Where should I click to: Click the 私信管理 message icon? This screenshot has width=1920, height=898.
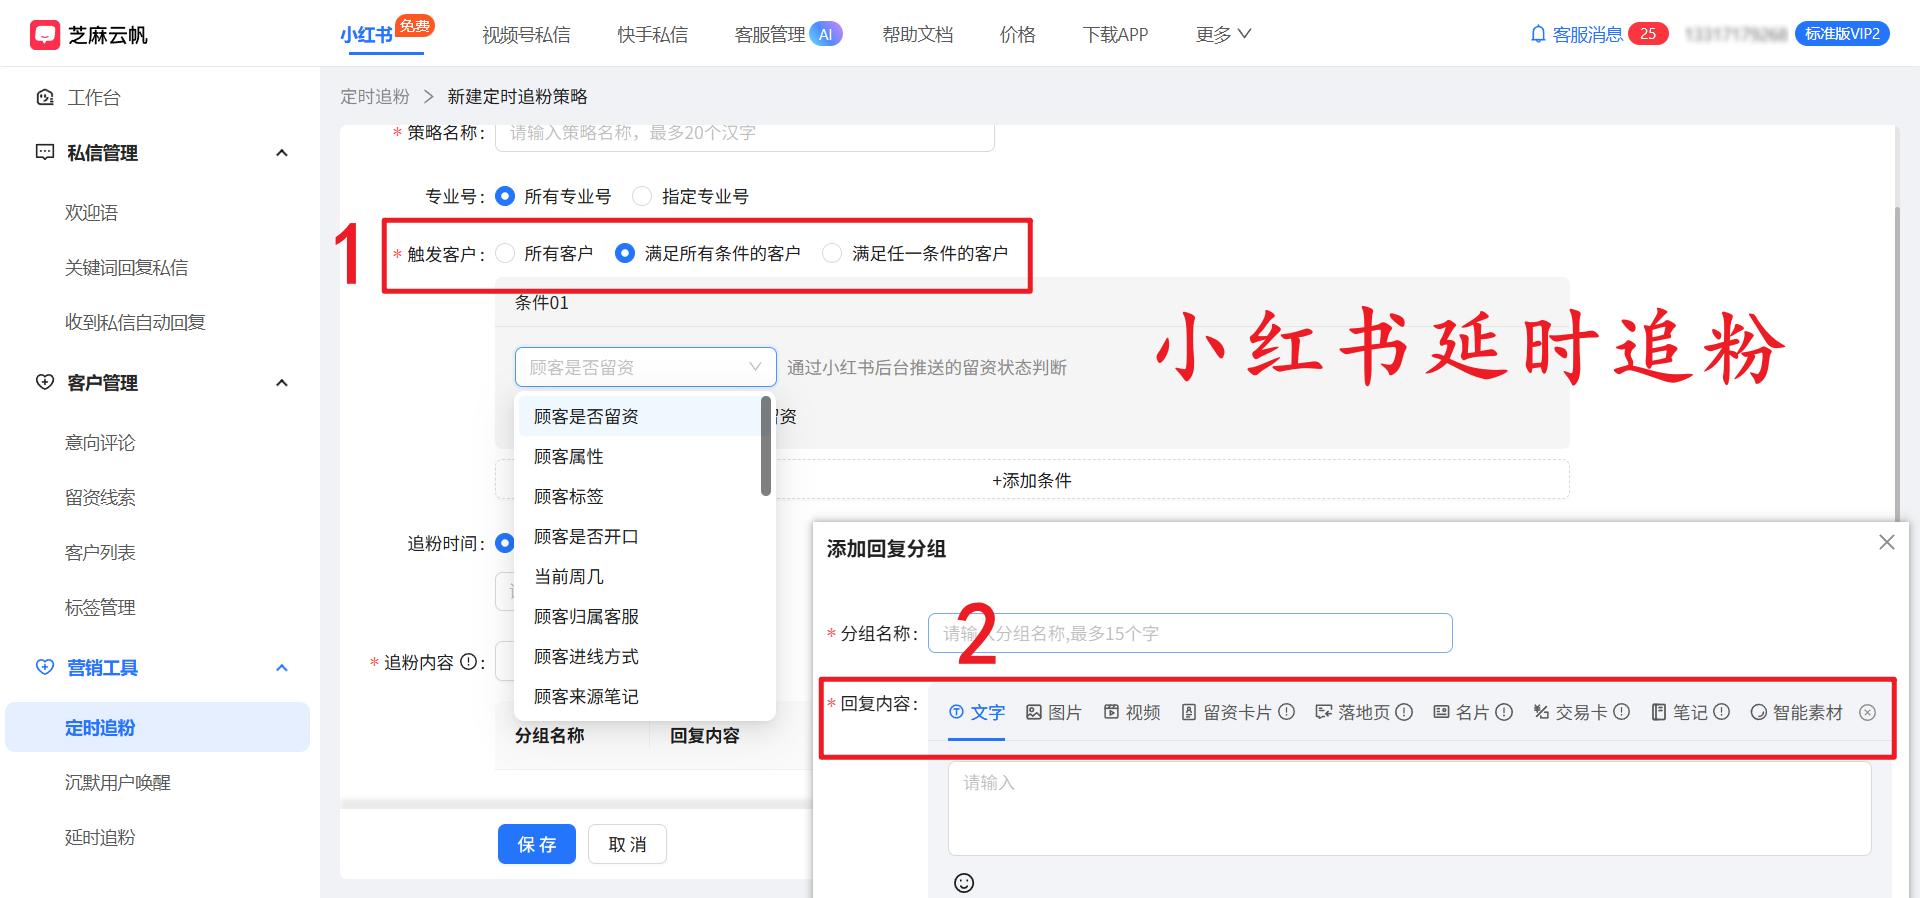pos(45,152)
